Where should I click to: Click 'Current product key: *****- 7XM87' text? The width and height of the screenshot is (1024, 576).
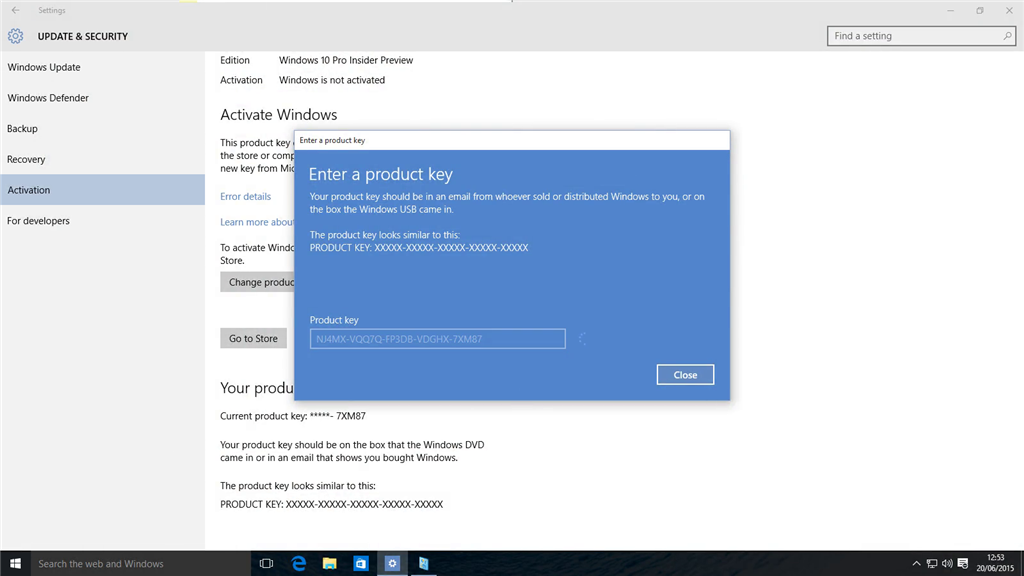[x=293, y=416]
